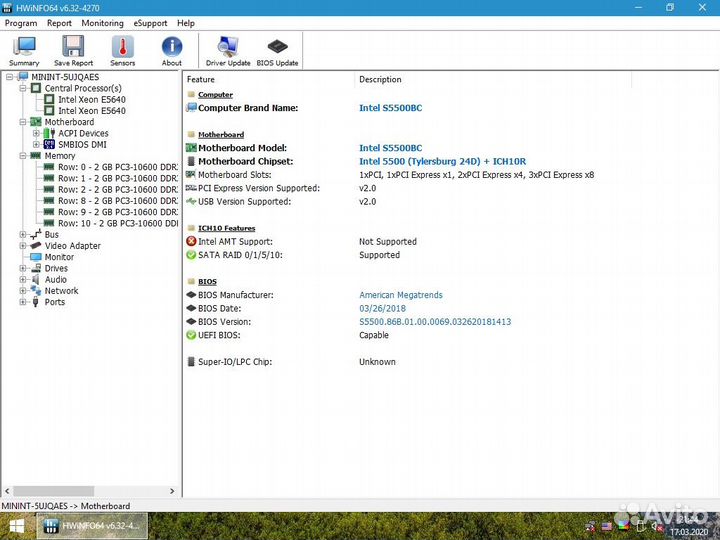Select the Memory tree node
The image size is (720, 540).
tap(60, 156)
